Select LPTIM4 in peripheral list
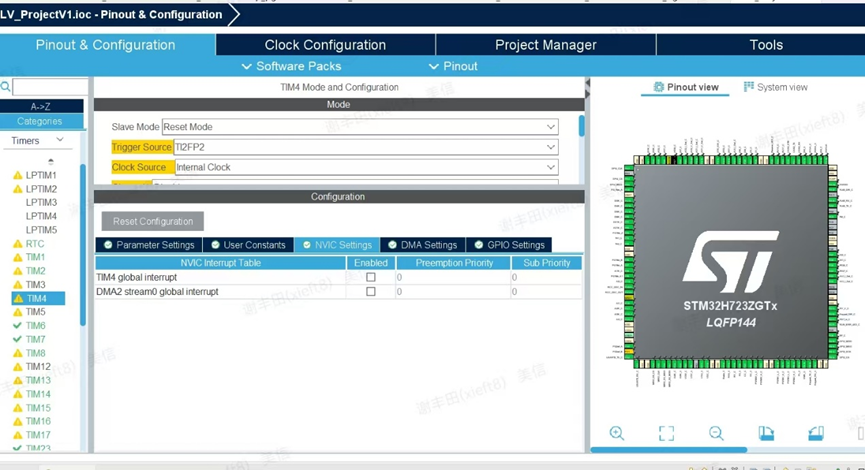865x470 pixels. point(41,216)
